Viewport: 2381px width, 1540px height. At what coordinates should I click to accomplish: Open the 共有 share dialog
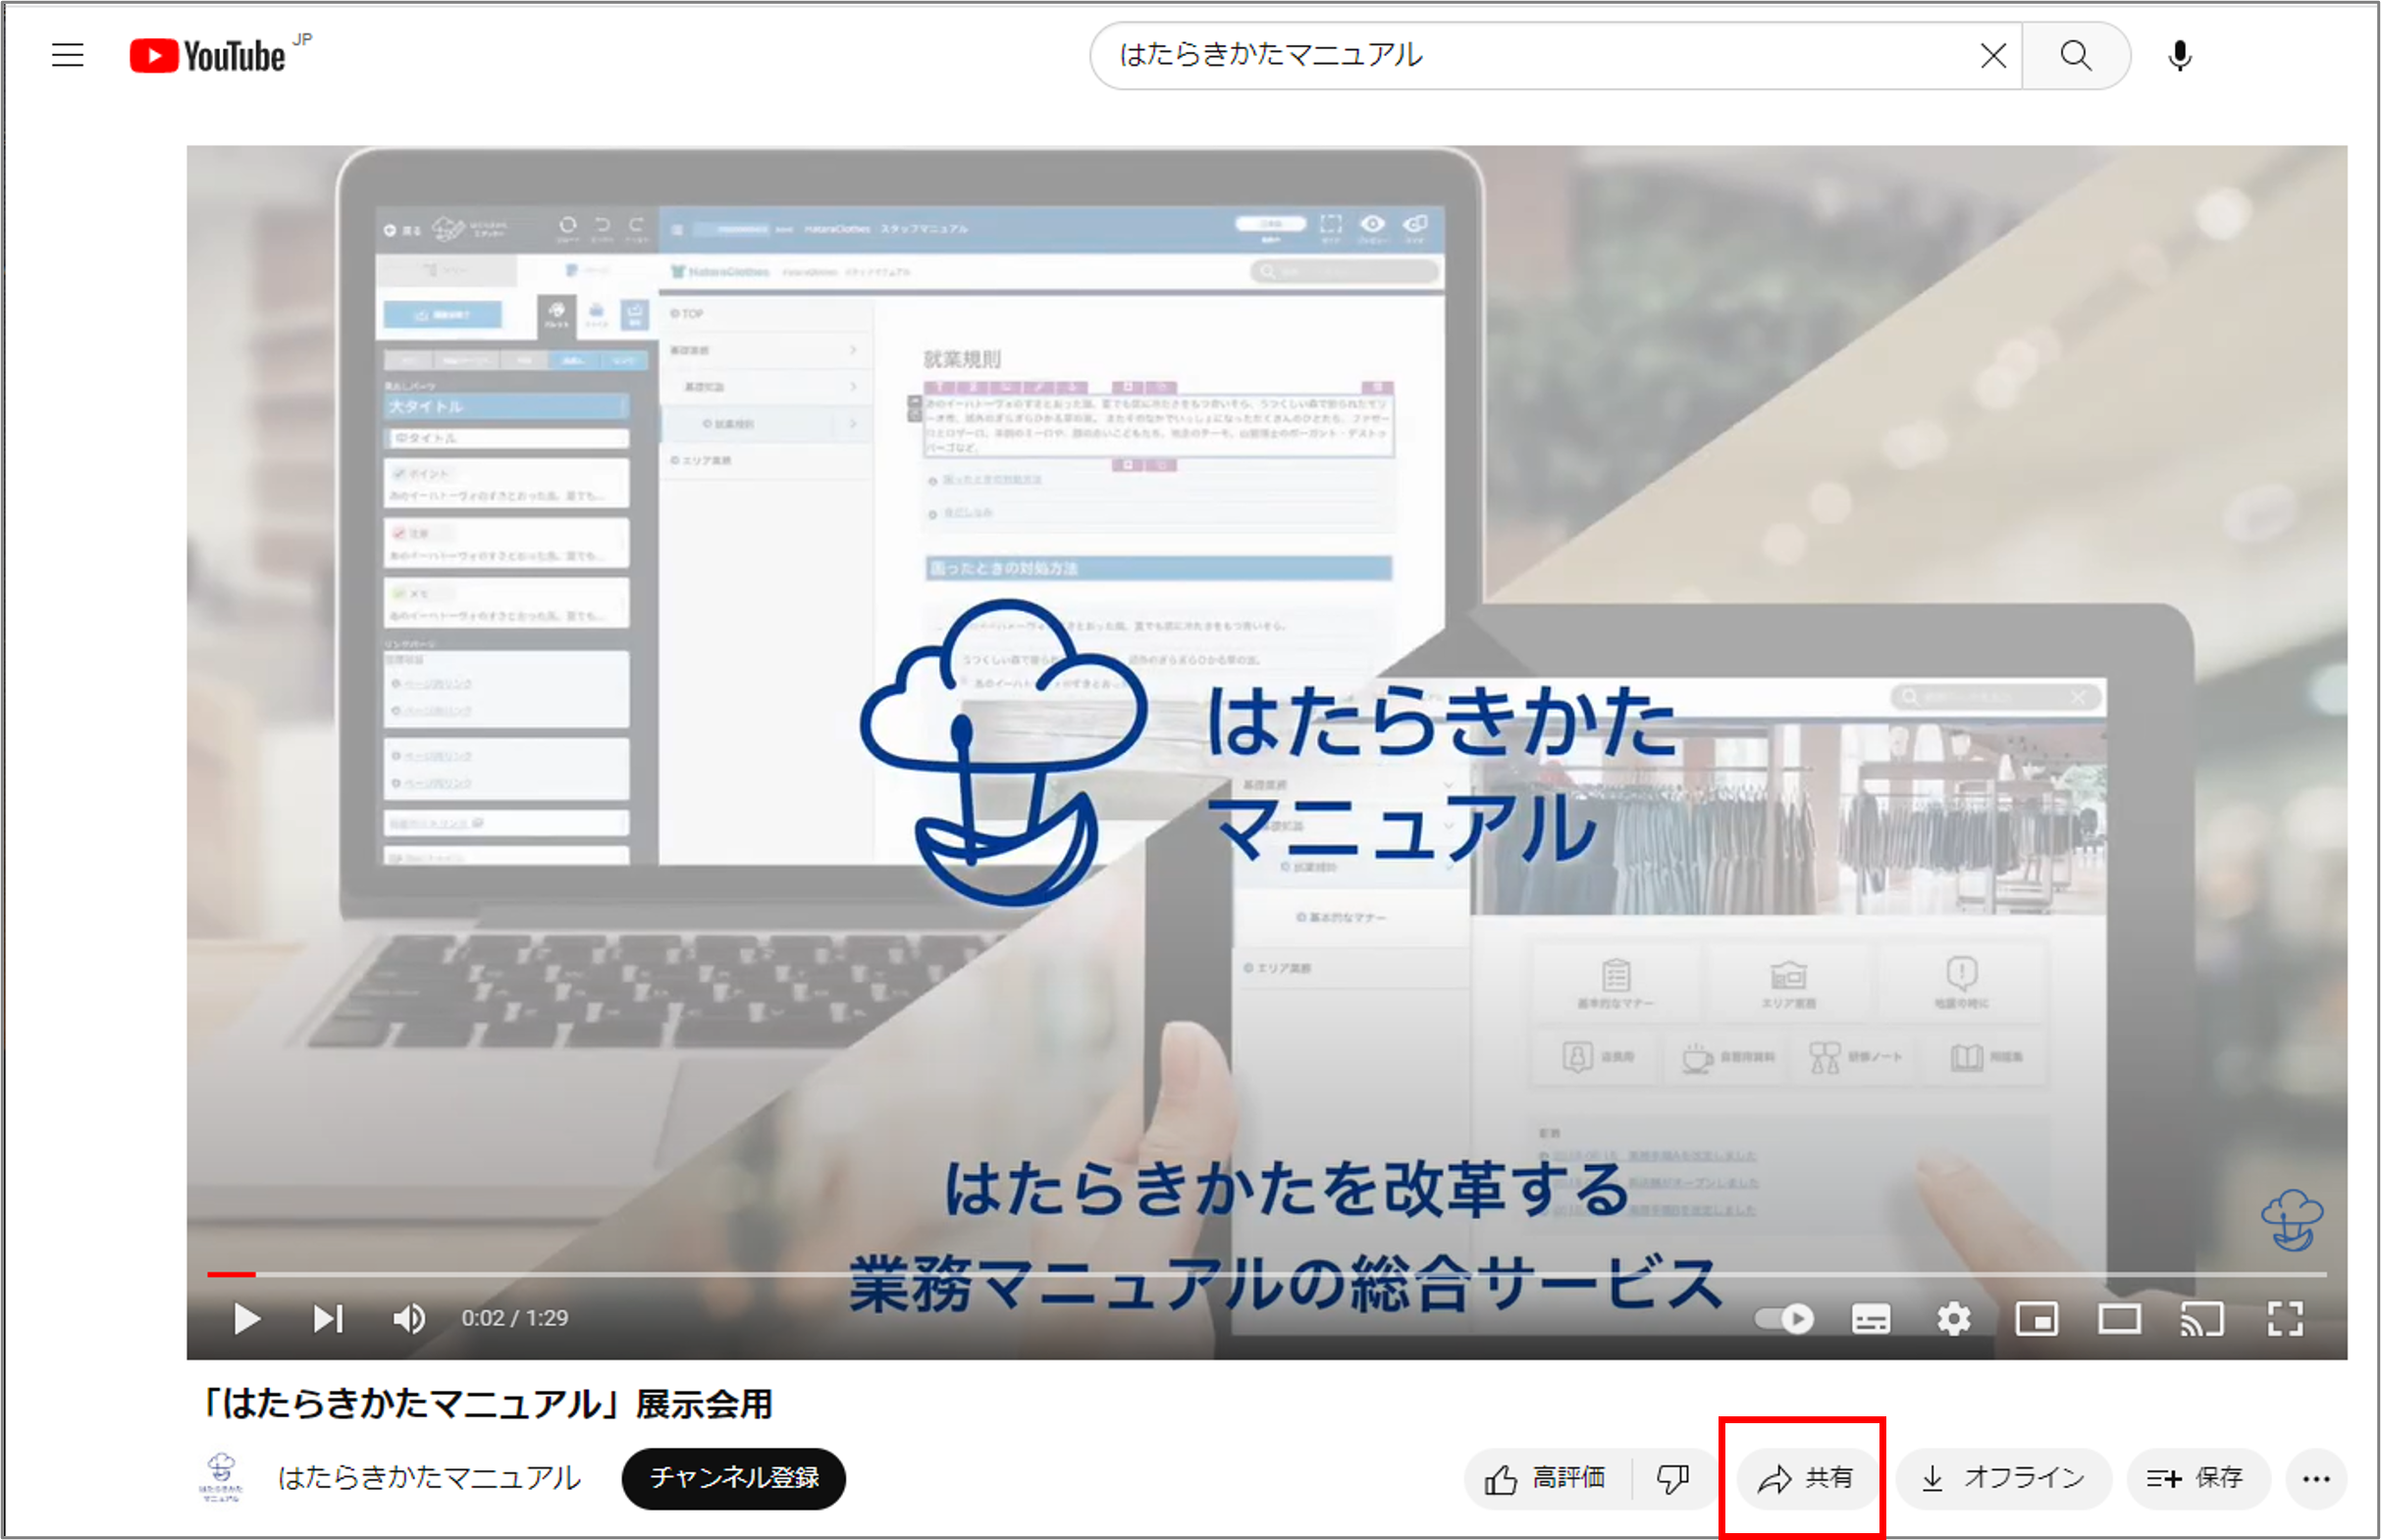click(1806, 1478)
